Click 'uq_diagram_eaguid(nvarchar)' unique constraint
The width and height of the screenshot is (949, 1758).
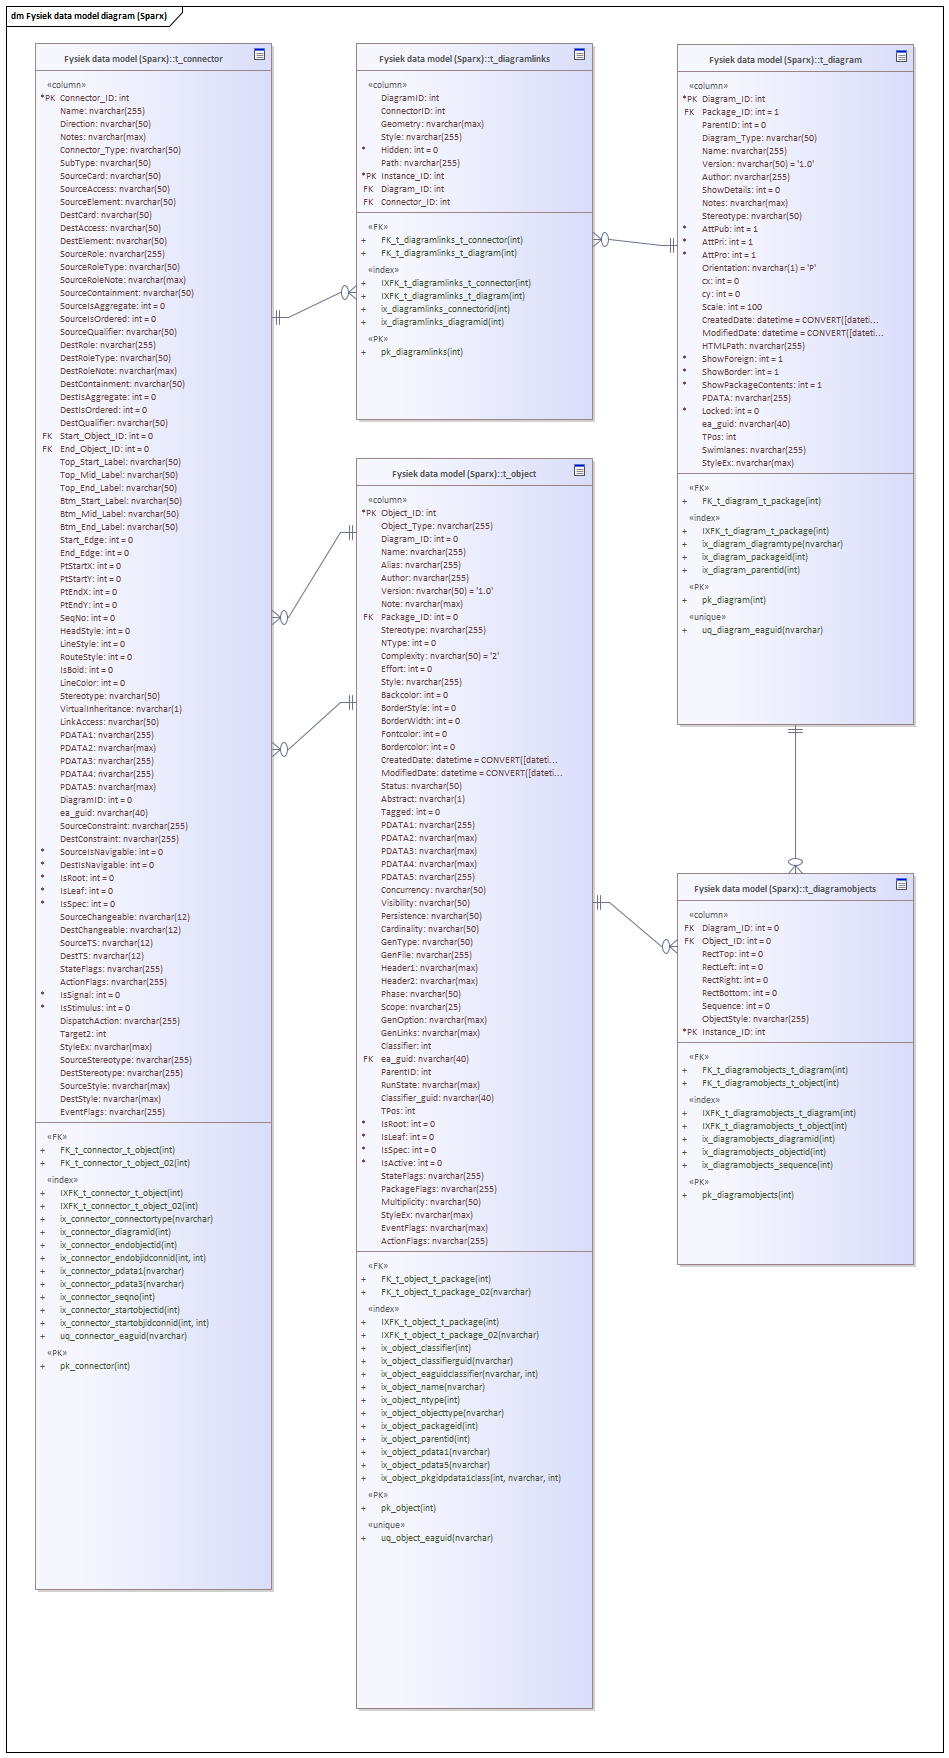point(762,630)
